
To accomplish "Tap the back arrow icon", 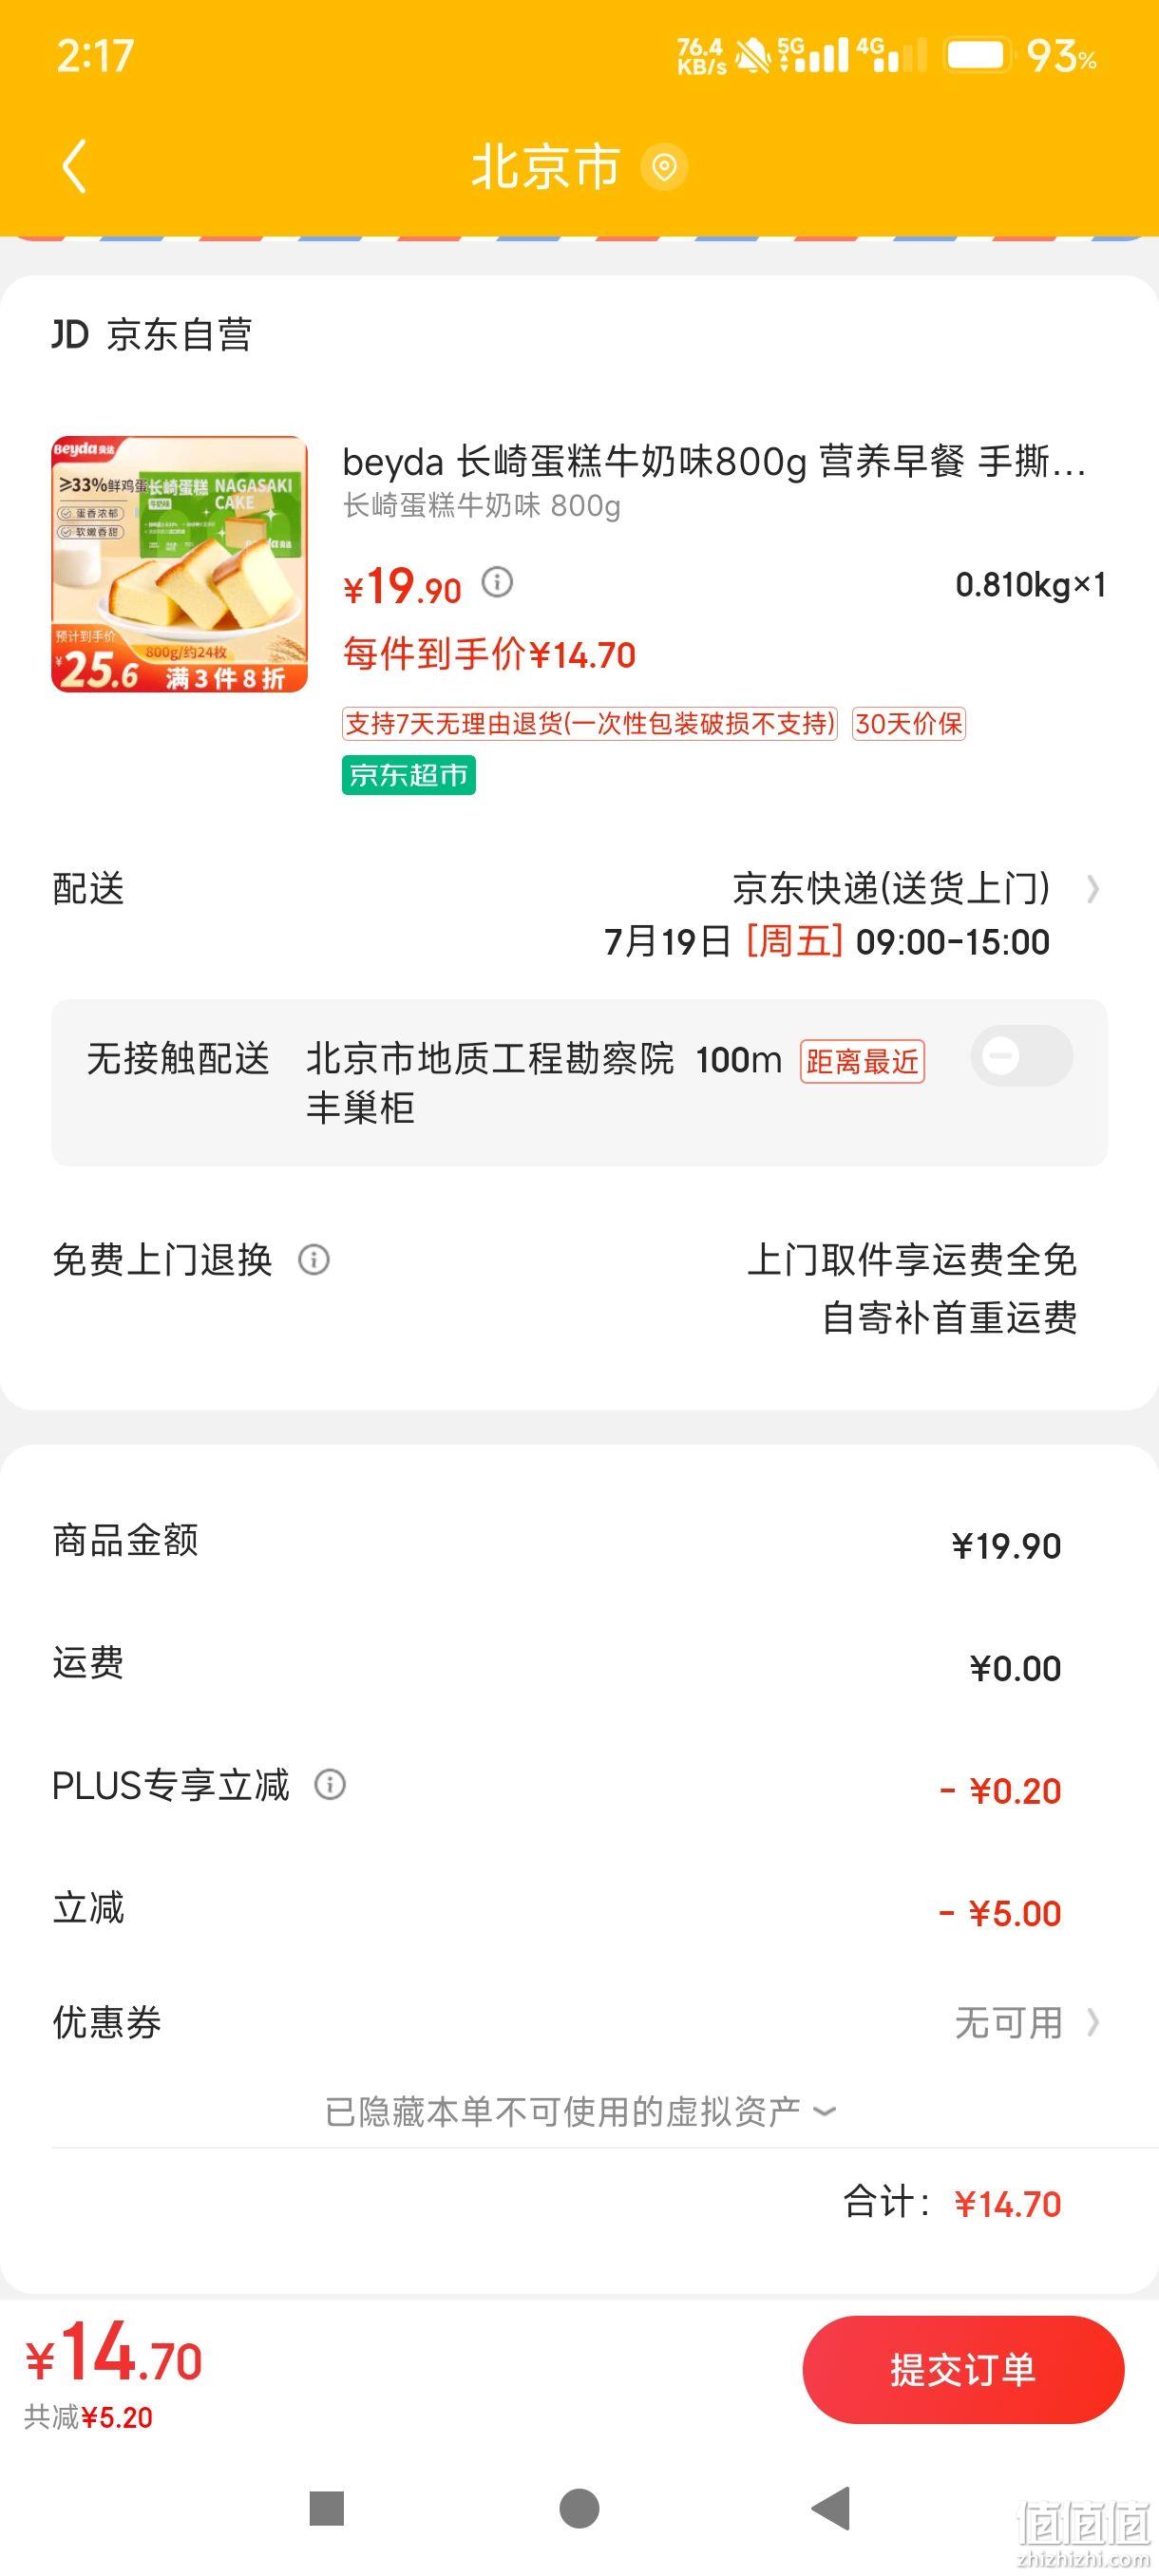I will [74, 166].
